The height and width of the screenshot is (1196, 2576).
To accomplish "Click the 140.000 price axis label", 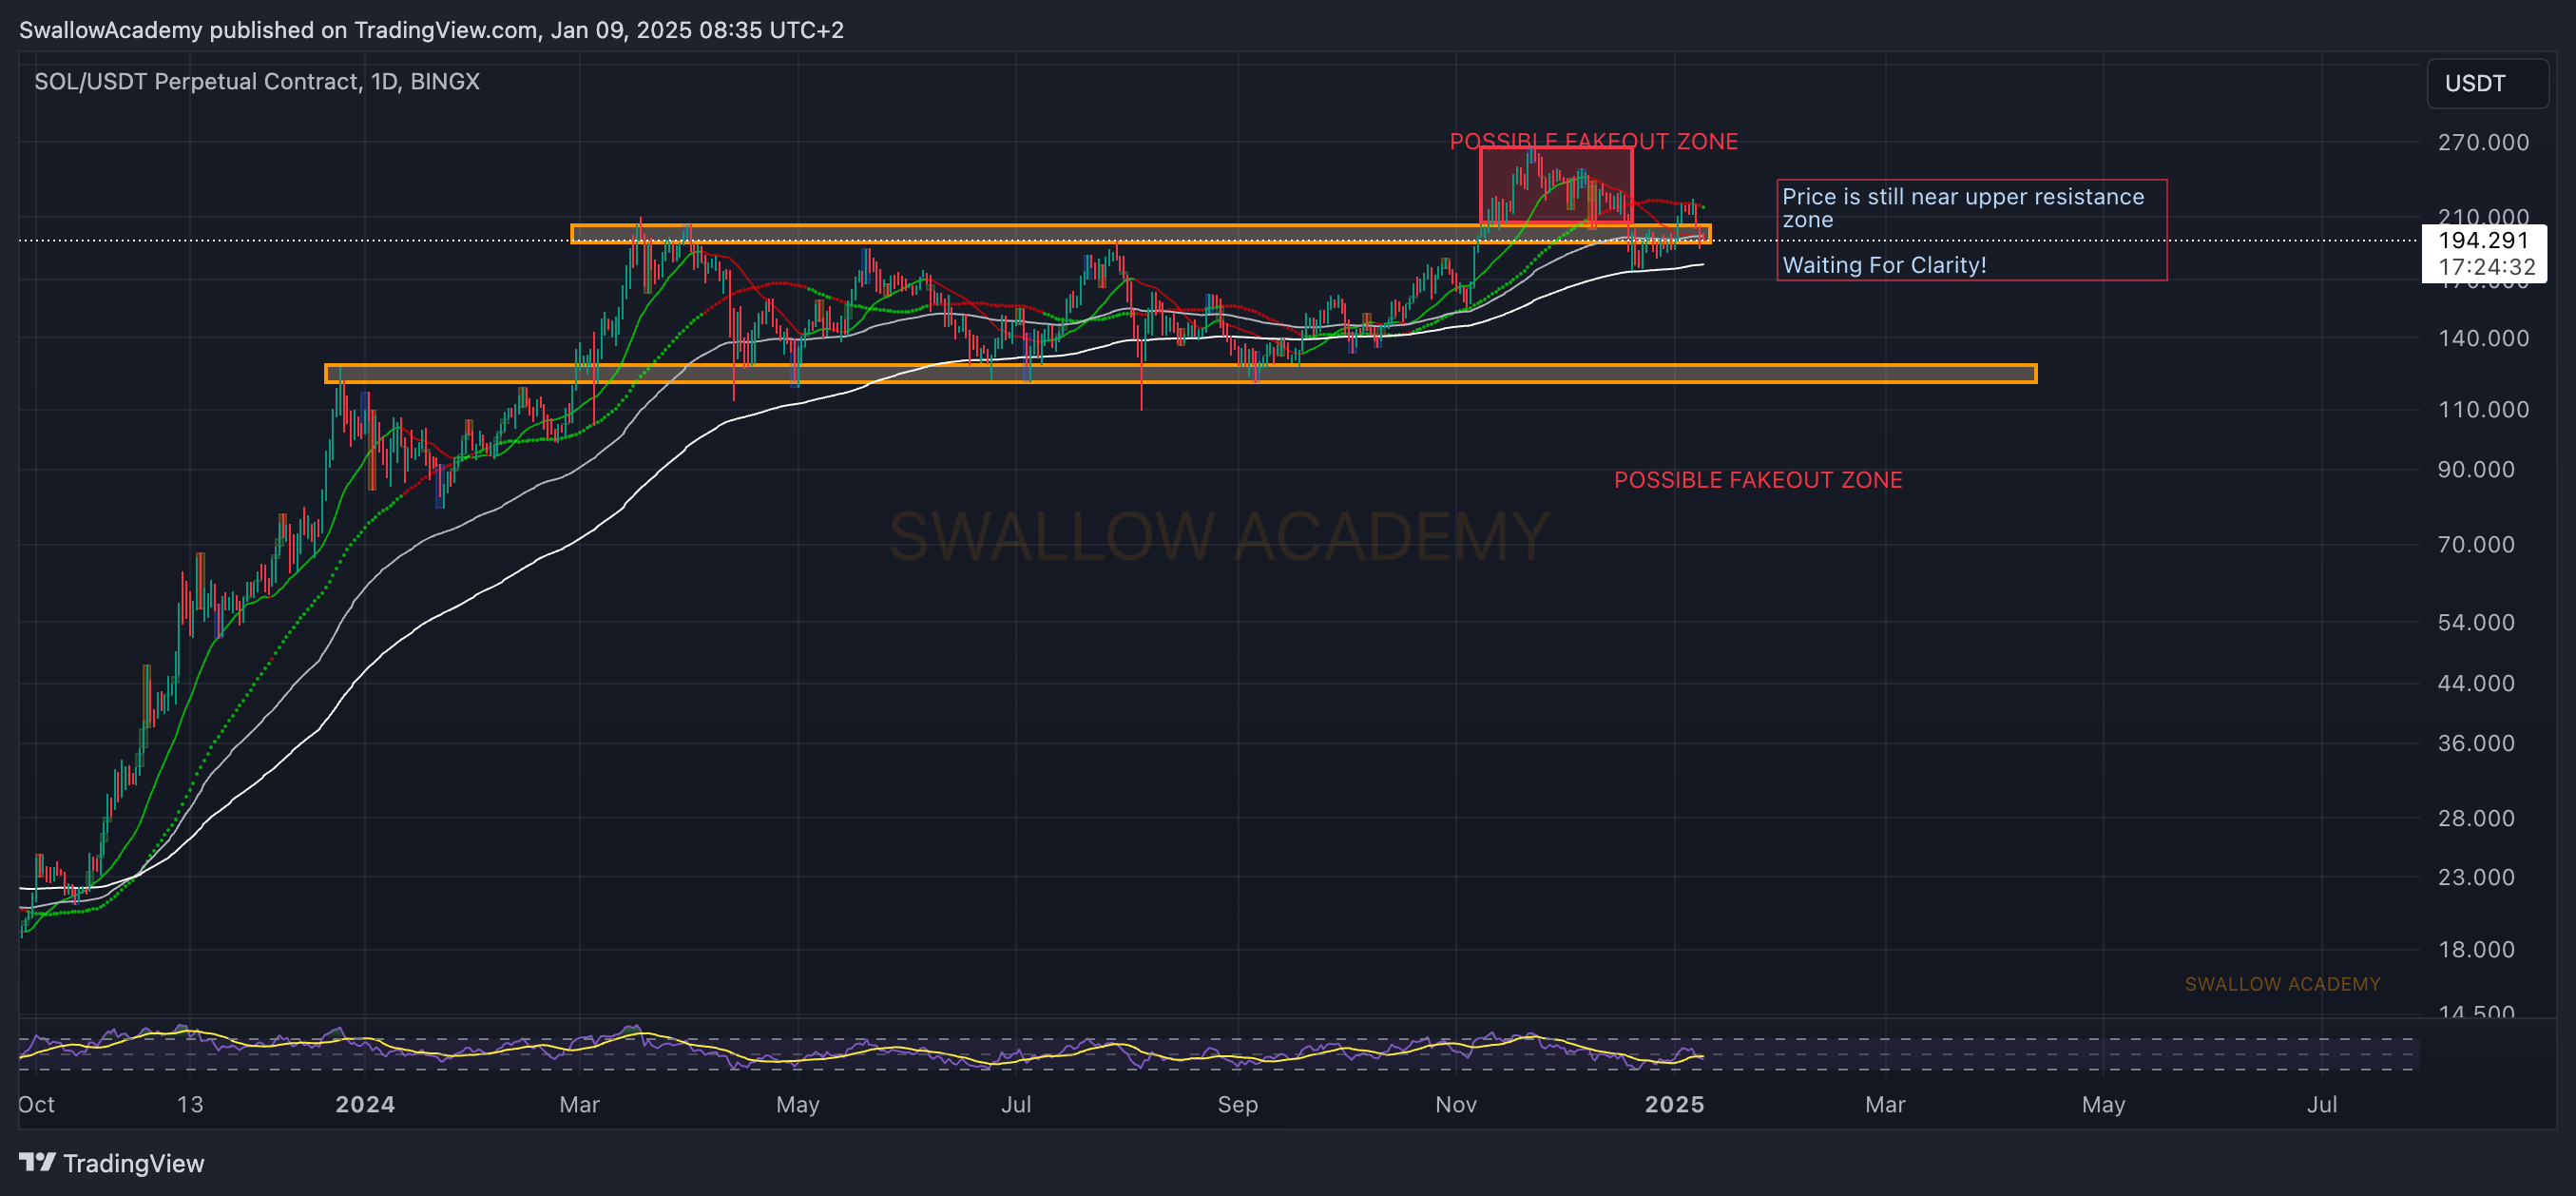I will click(x=2483, y=338).
